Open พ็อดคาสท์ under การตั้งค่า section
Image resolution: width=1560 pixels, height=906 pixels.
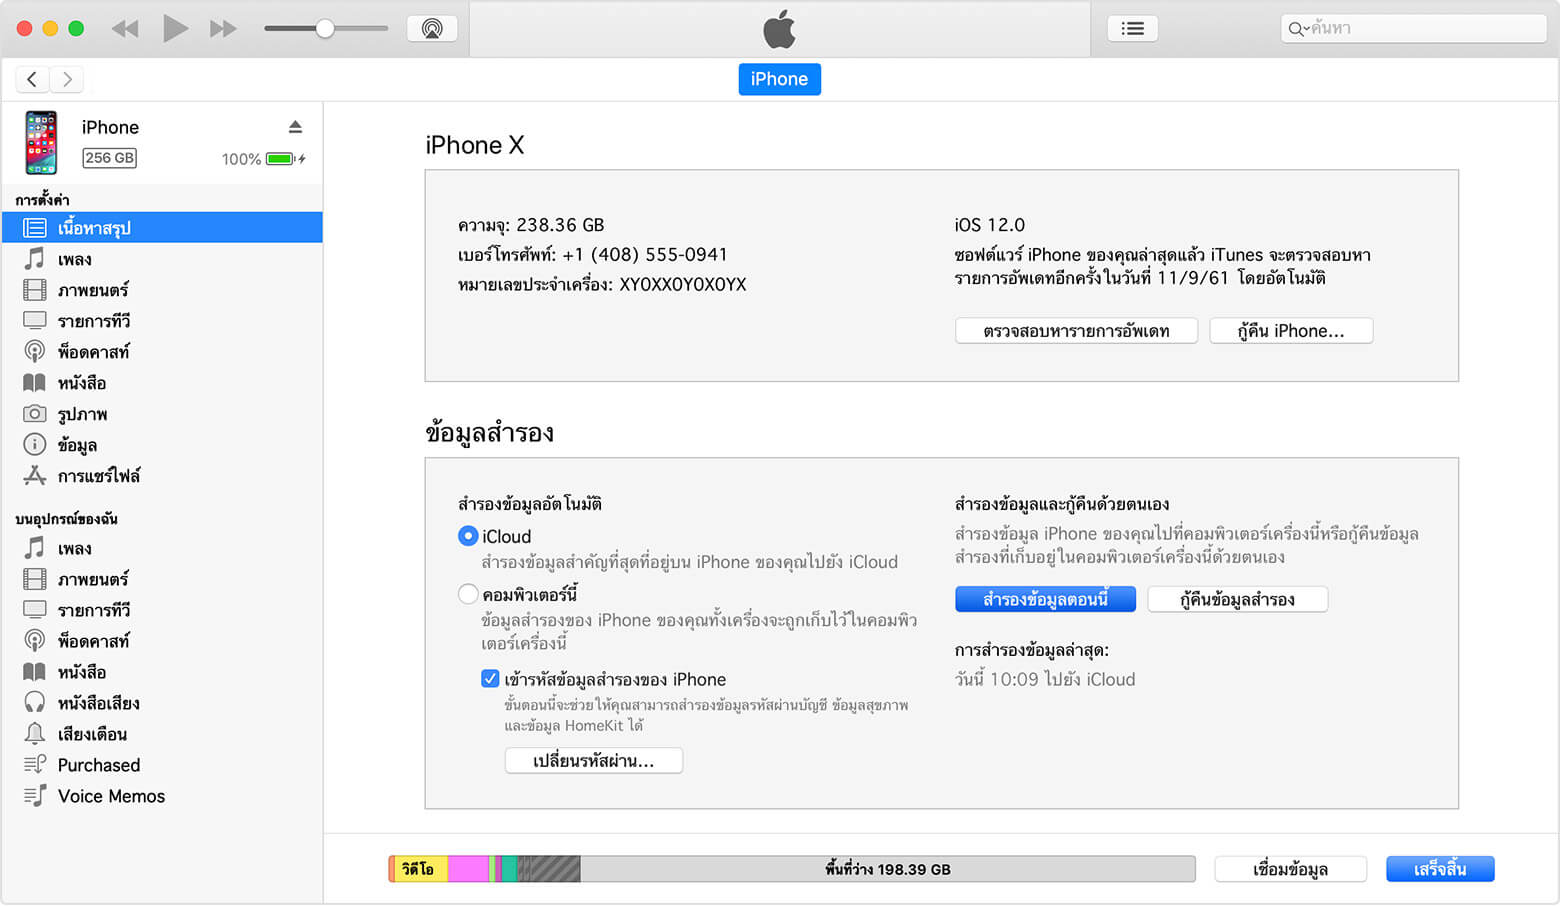(93, 352)
